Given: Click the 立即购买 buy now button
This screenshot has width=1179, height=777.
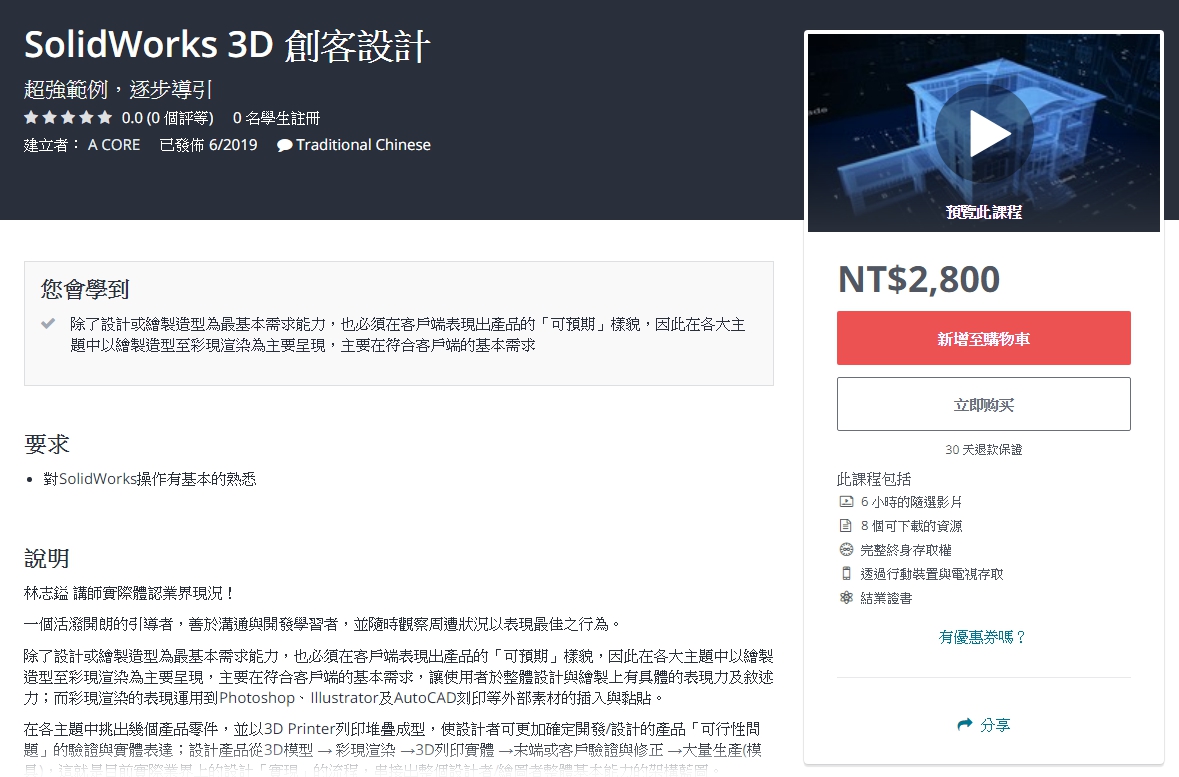Looking at the screenshot, I should [x=984, y=404].
